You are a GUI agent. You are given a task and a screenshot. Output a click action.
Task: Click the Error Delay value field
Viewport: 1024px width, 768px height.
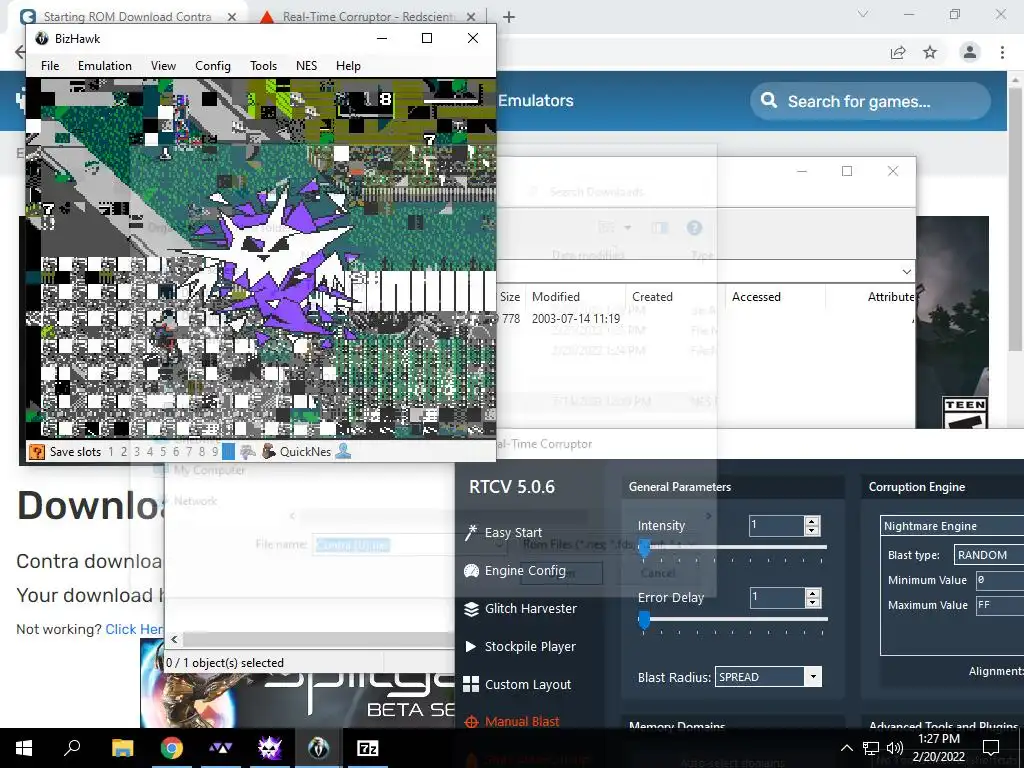pyautogui.click(x=776, y=597)
